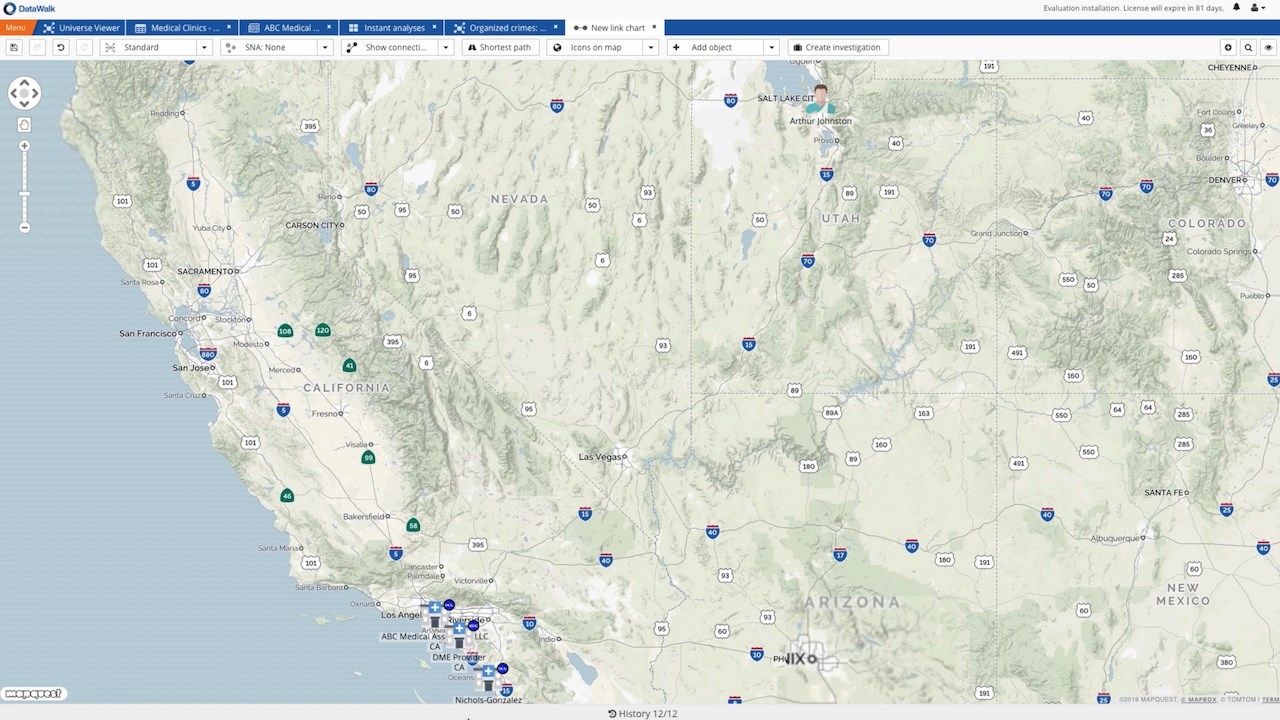Click the map zoom slider handle
The image size is (1280, 720).
pyautogui.click(x=24, y=193)
